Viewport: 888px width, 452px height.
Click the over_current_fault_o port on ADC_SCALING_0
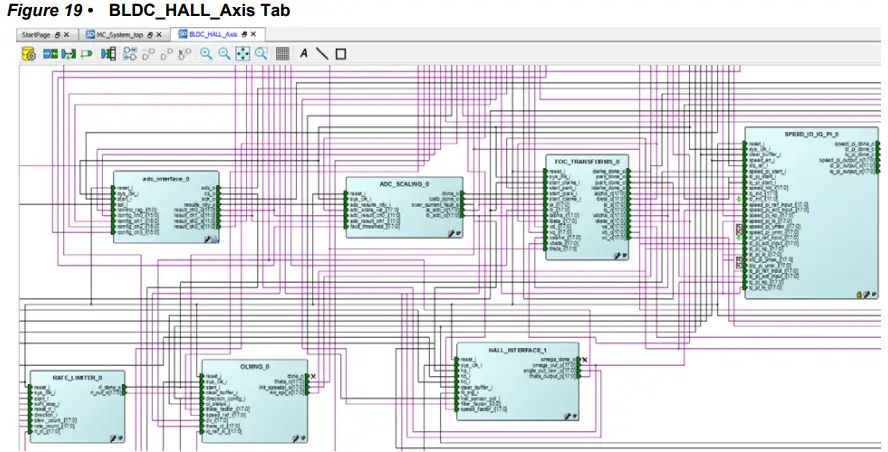pos(437,204)
